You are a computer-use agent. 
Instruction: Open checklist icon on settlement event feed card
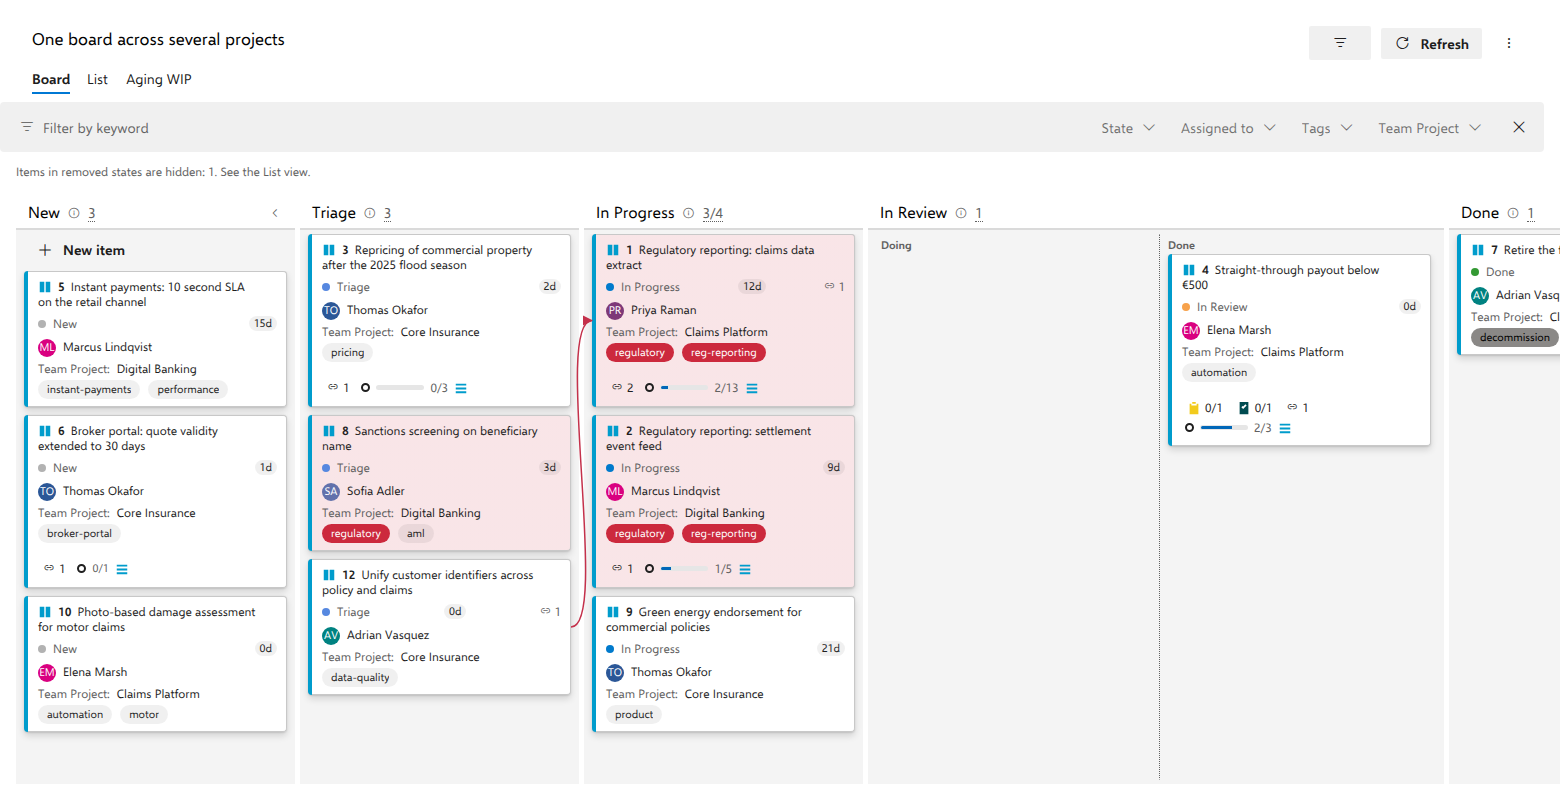(745, 569)
